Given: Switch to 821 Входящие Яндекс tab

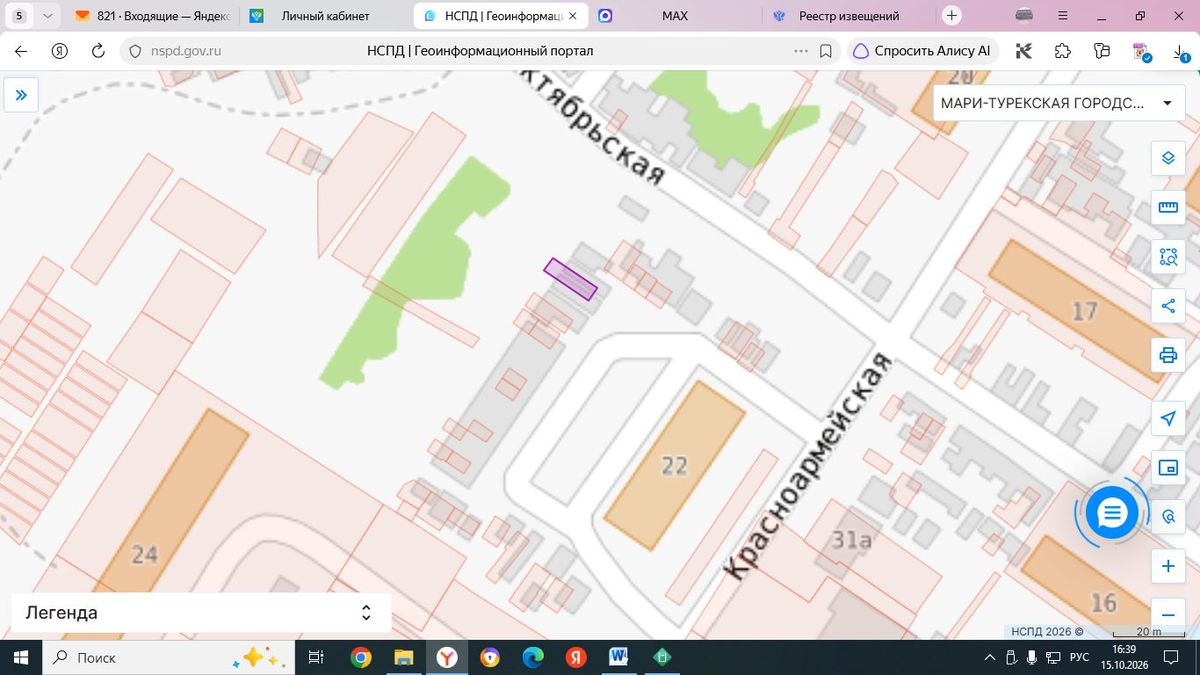Looking at the screenshot, I should pos(153,16).
